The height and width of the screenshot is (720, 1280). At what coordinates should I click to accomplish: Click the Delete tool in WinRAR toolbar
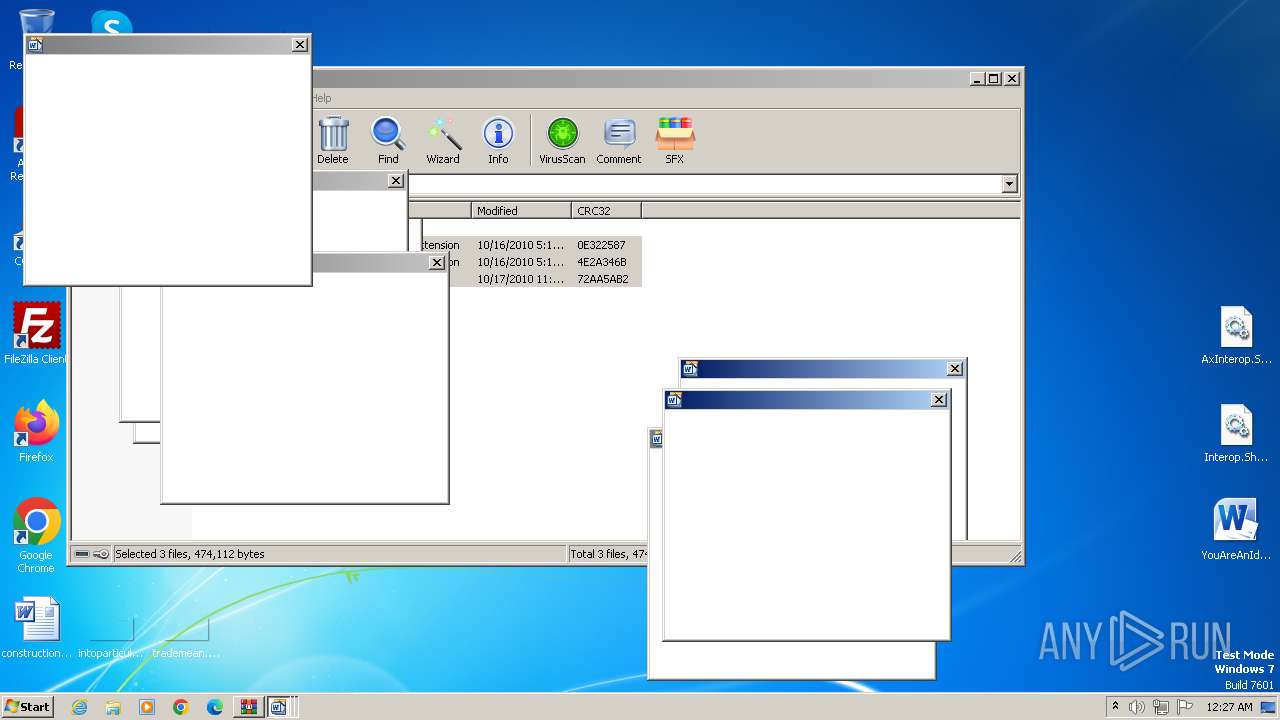(x=333, y=140)
